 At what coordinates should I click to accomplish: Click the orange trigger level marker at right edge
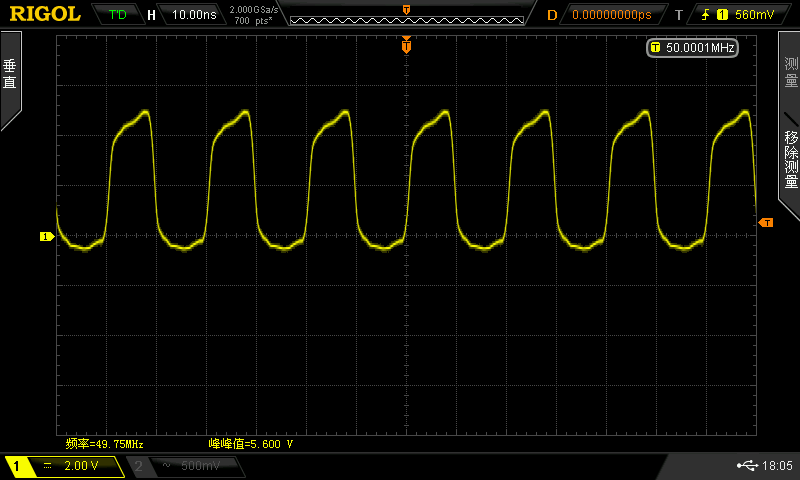coord(766,222)
